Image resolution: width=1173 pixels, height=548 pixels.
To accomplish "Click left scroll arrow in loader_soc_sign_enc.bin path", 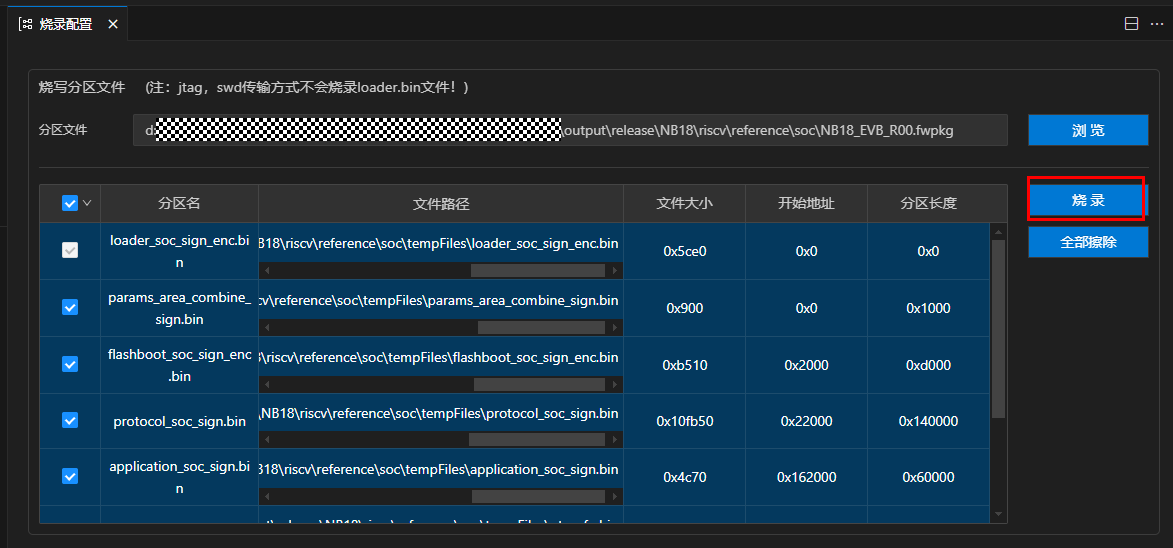I will coord(266,270).
